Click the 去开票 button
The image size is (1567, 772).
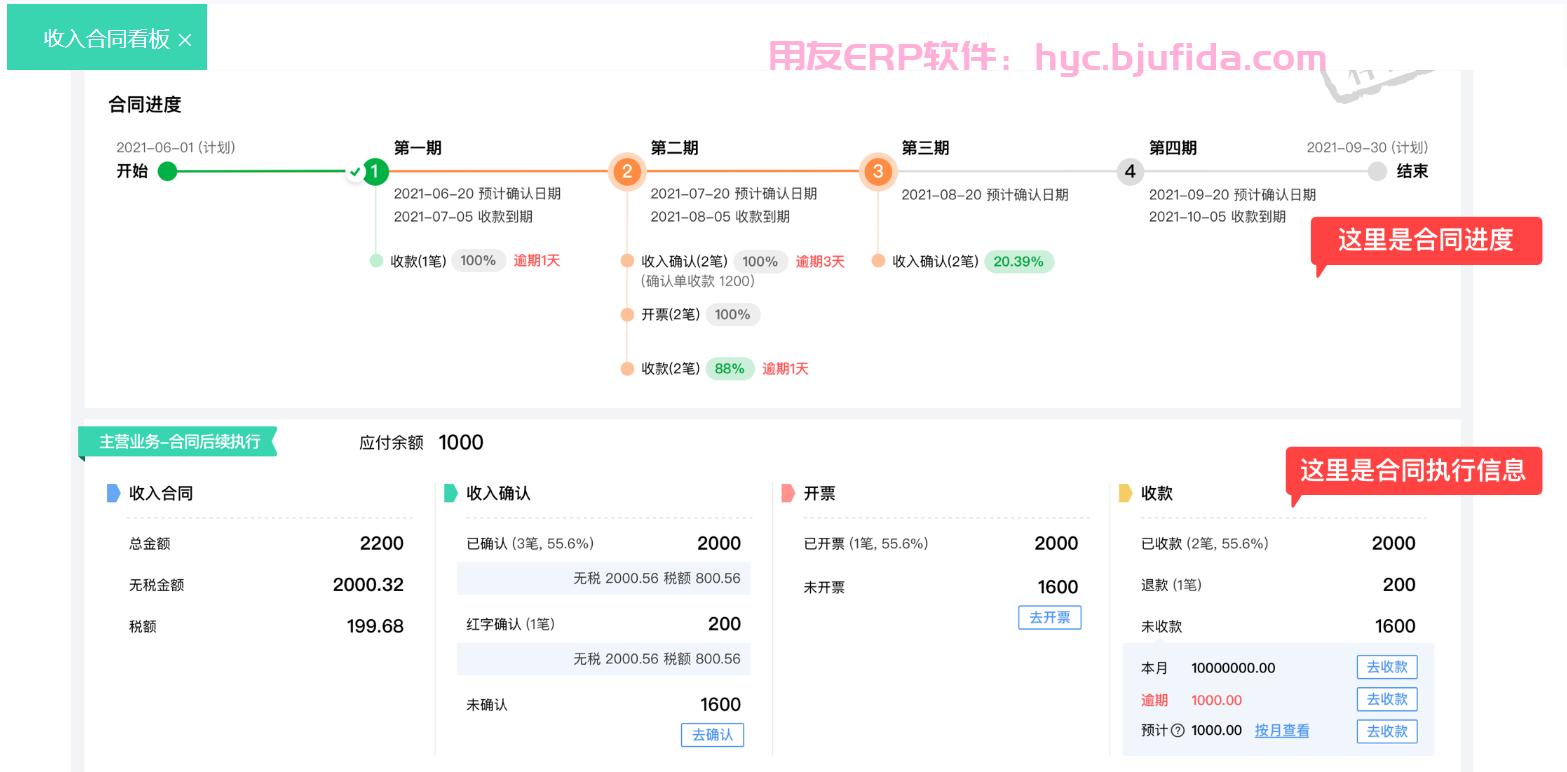coord(1050,618)
